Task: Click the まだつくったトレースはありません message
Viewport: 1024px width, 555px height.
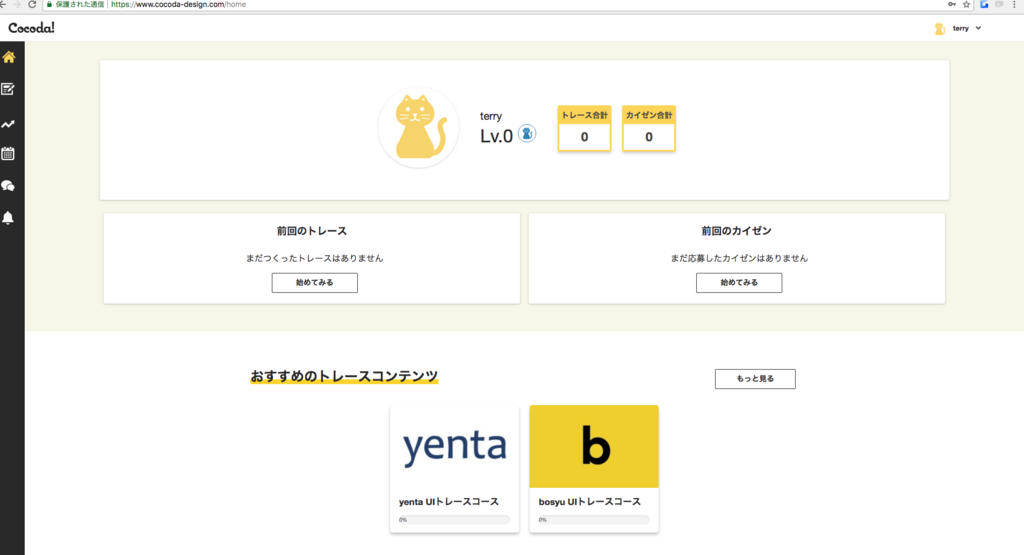Action: [x=315, y=258]
